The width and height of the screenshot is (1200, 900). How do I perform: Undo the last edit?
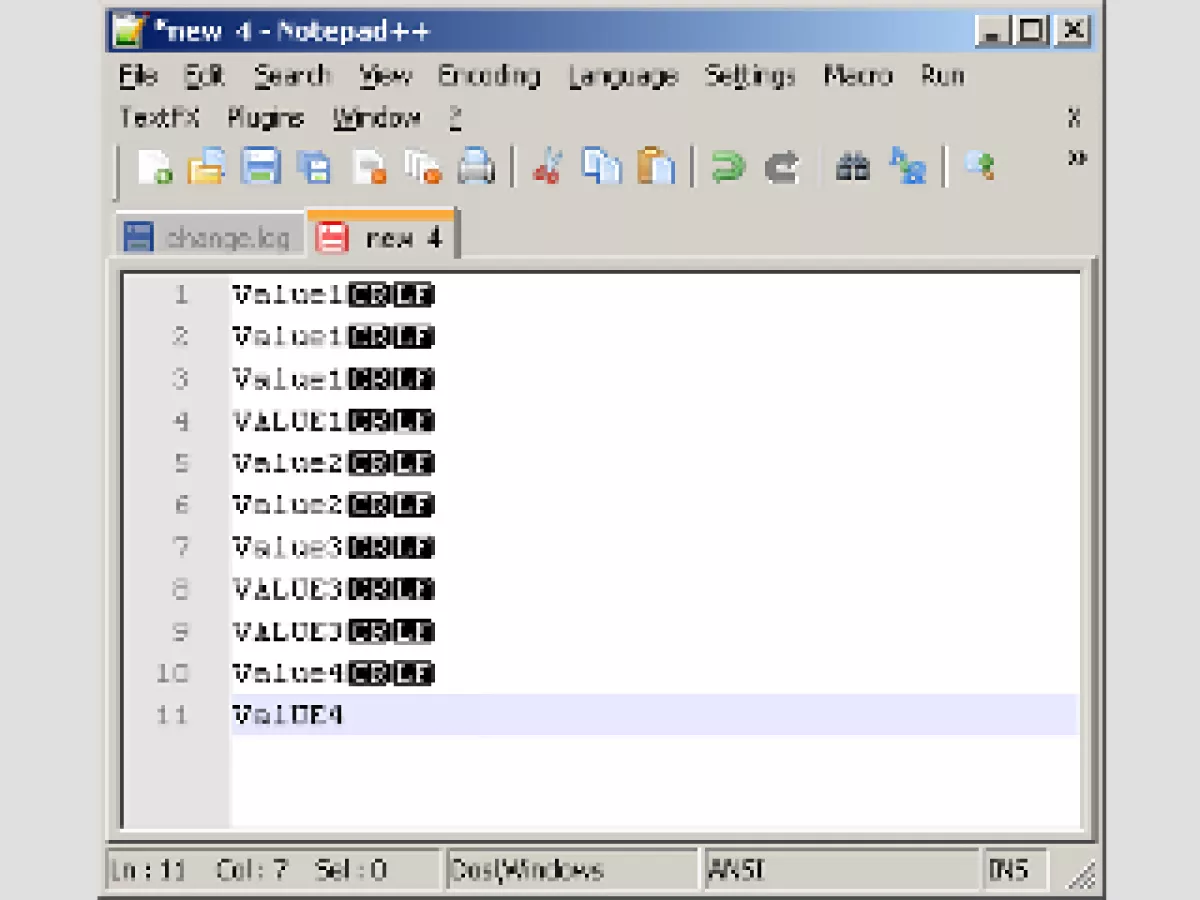coord(728,167)
